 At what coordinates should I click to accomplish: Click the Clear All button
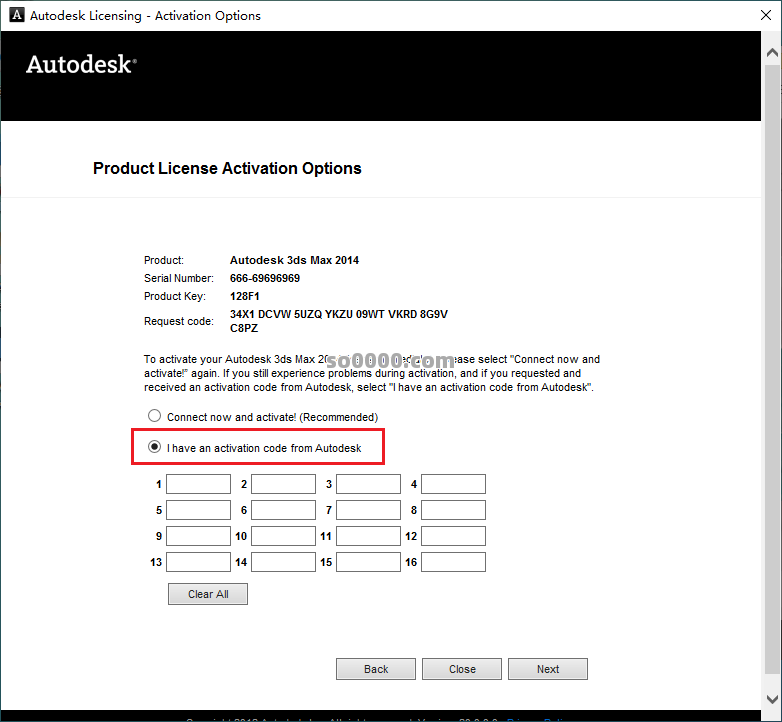pos(208,594)
